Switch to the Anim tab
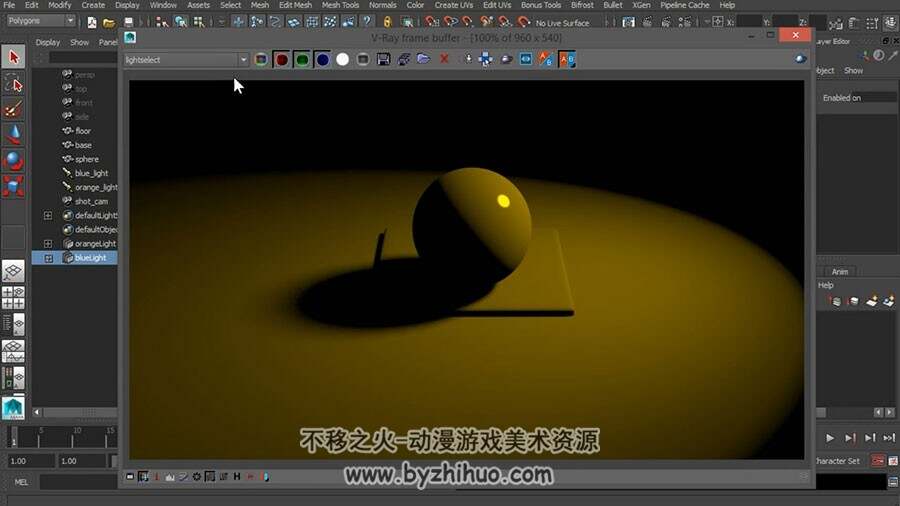Image resolution: width=900 pixels, height=506 pixels. click(840, 271)
